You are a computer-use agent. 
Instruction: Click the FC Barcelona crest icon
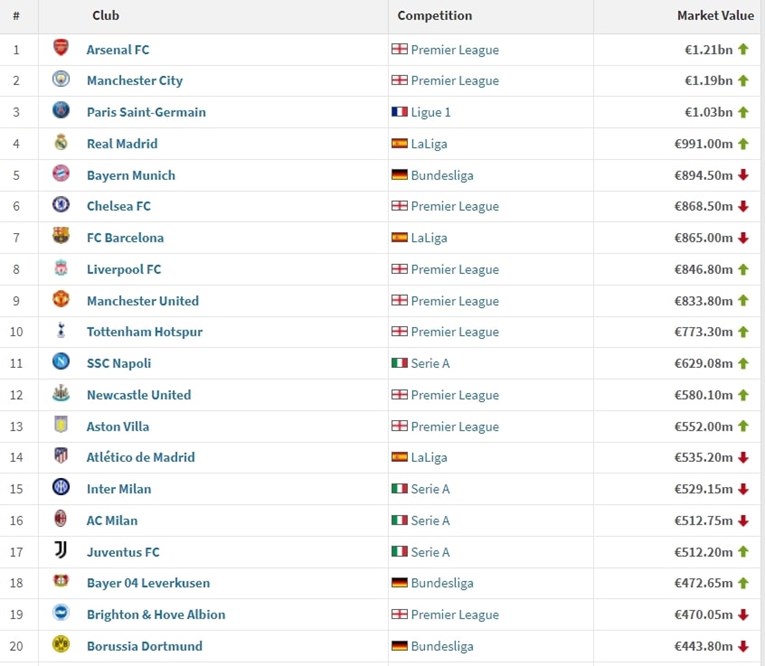[x=61, y=236]
